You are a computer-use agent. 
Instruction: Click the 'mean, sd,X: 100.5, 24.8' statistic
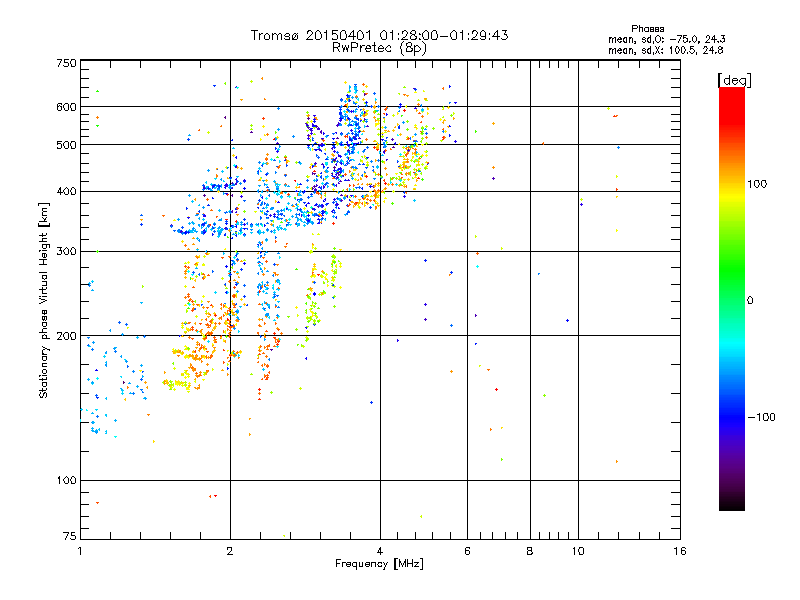tap(665, 50)
